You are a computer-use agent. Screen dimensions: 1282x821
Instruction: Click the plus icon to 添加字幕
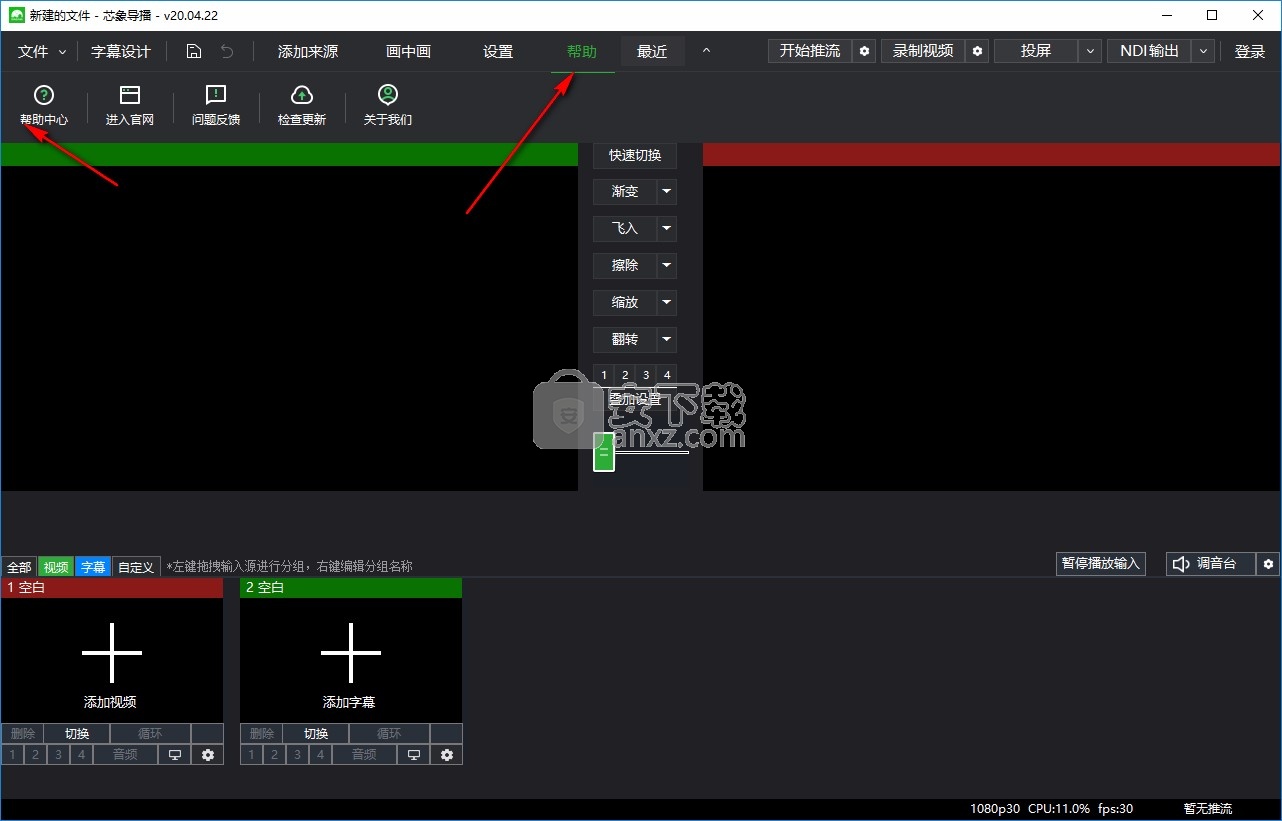tap(351, 653)
